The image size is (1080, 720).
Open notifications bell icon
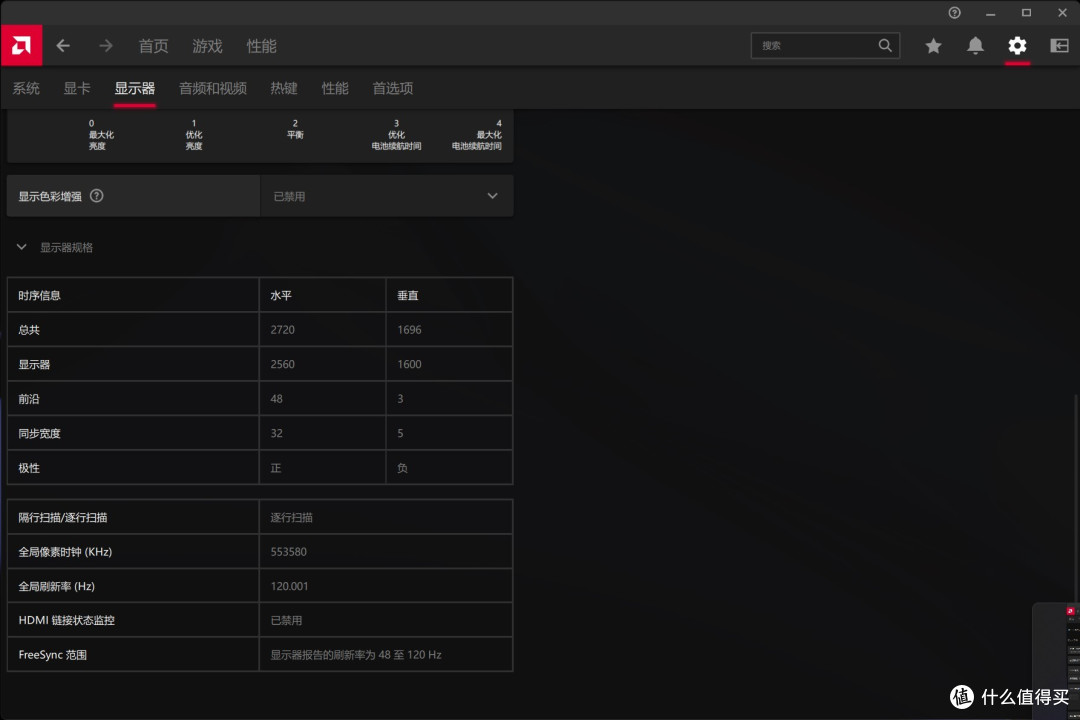click(x=975, y=46)
